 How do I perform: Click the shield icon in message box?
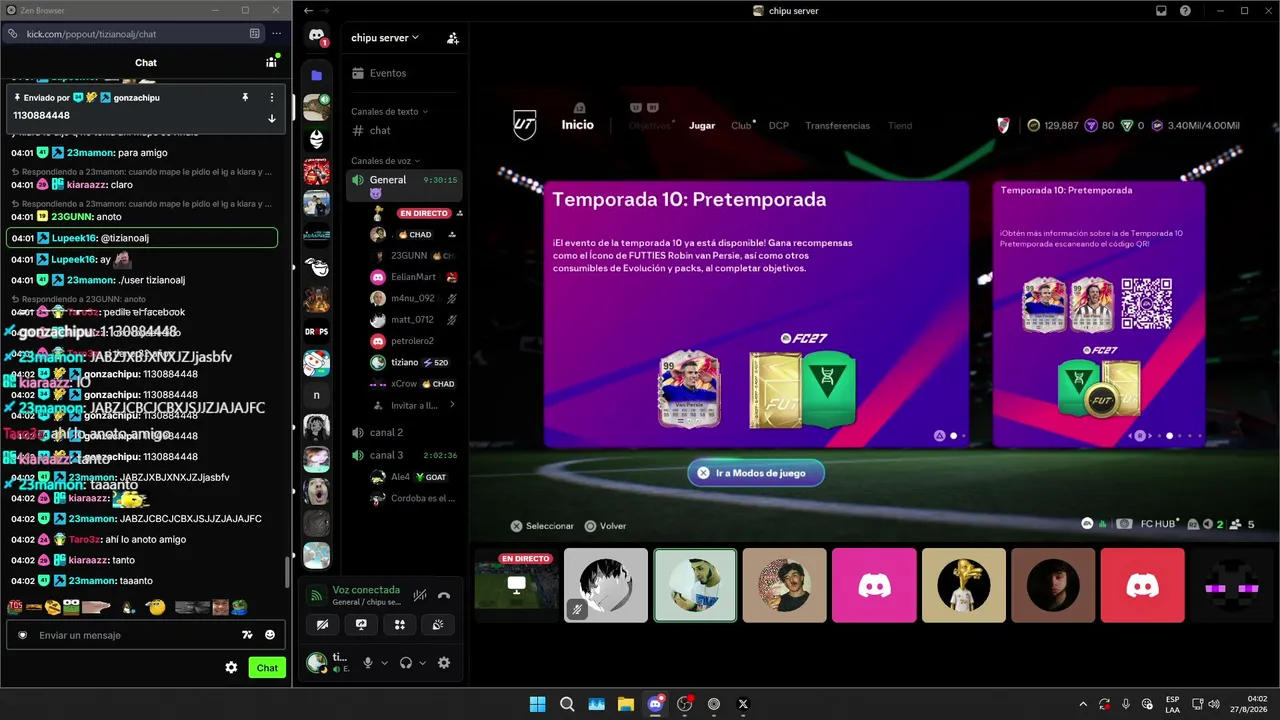(23, 635)
